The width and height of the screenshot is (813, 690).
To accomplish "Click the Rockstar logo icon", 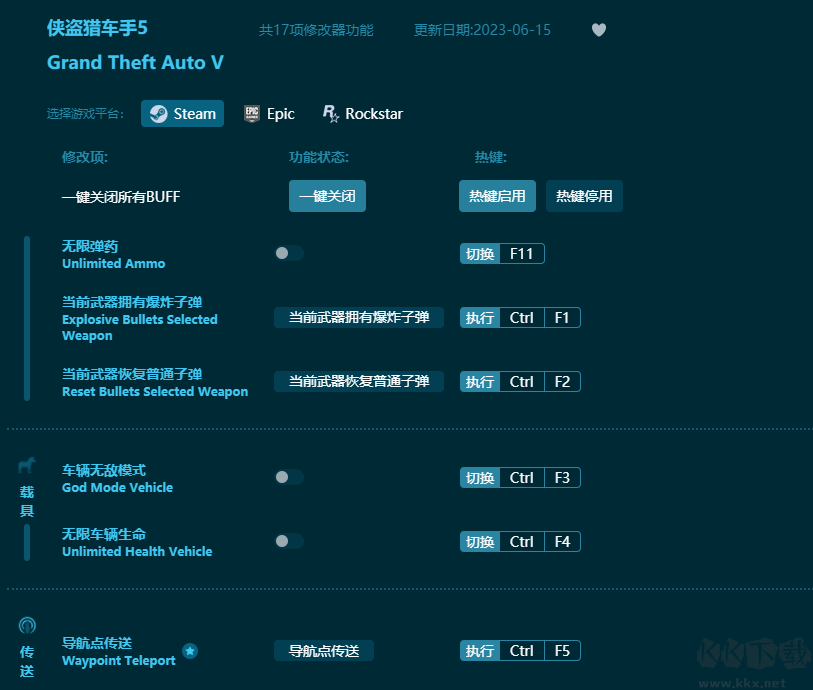I will pos(330,114).
